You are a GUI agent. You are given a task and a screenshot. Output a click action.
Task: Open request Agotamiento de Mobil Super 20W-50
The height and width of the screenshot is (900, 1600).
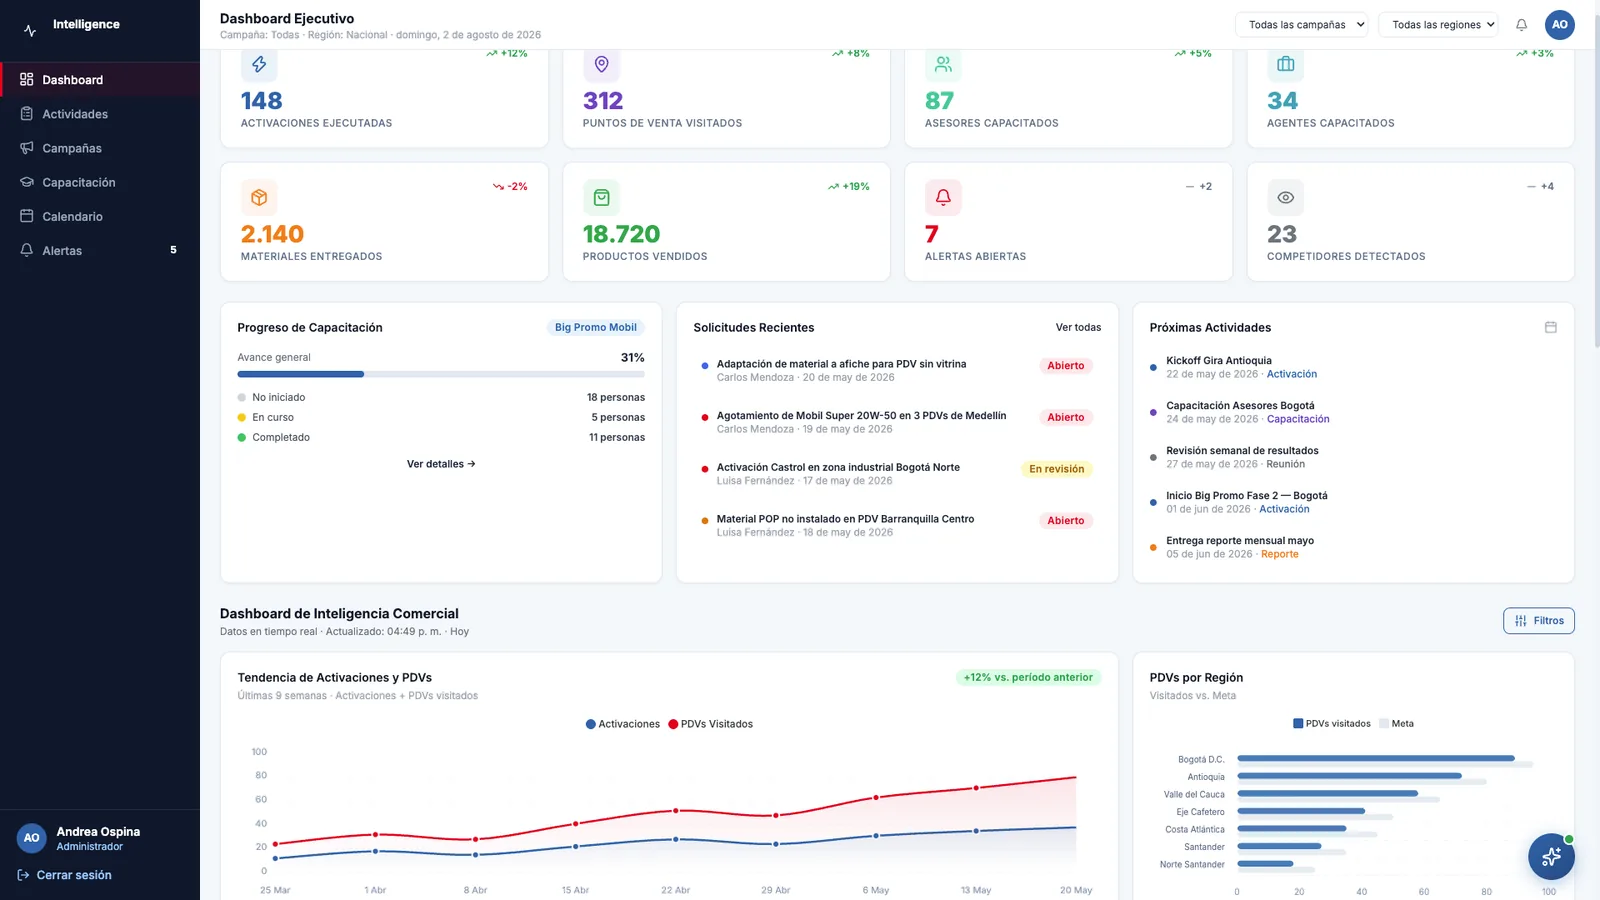897,422
